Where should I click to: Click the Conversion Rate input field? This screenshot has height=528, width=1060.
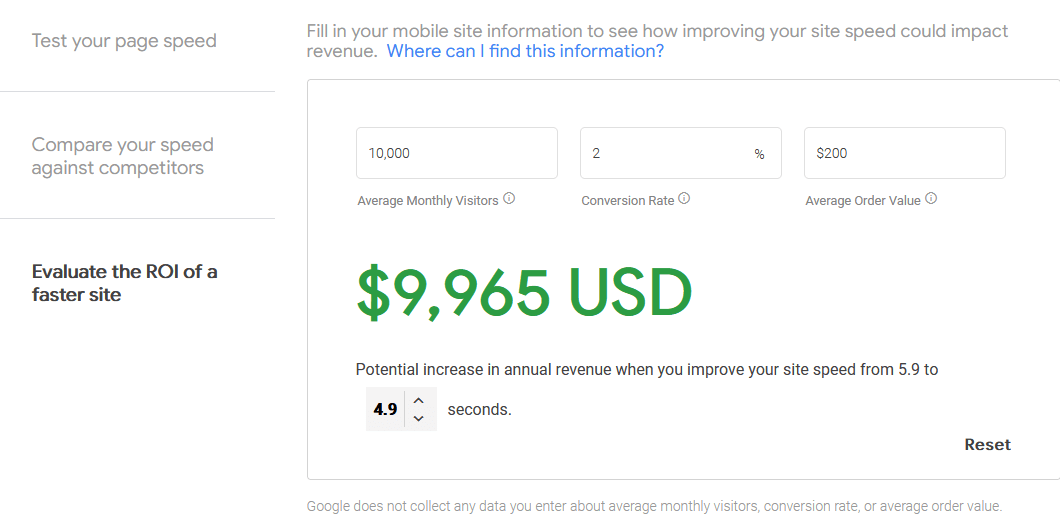point(681,153)
